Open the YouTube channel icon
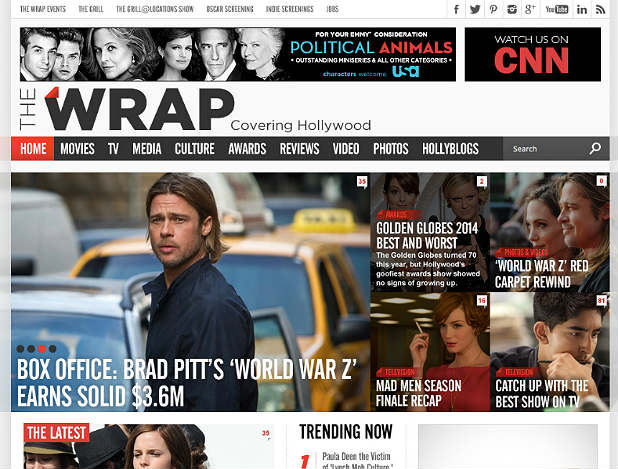This screenshot has width=618, height=469. pyautogui.click(x=557, y=9)
